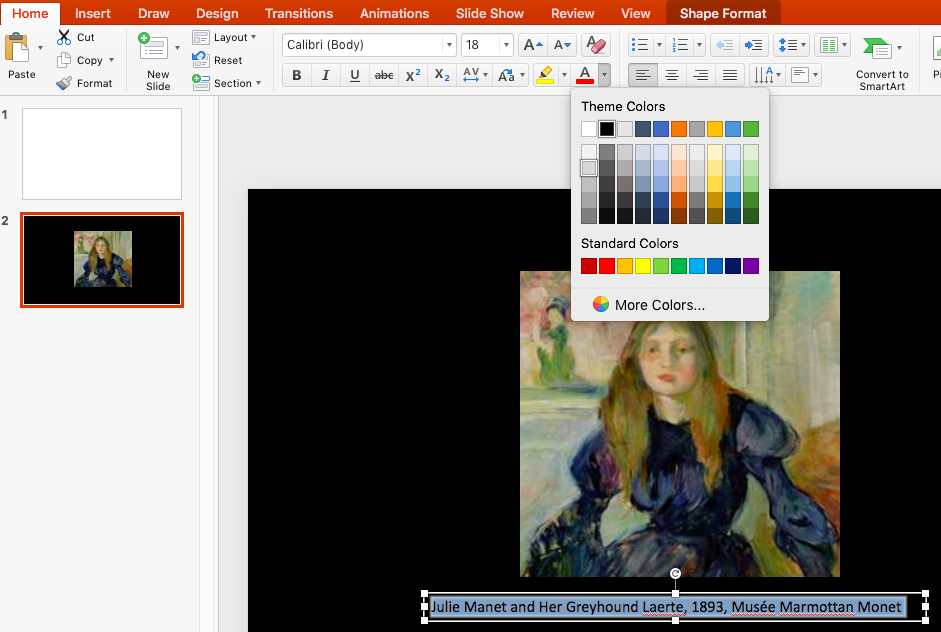Switch to the Draw tab
Viewport: 941px width, 632px height.
pyautogui.click(x=154, y=13)
